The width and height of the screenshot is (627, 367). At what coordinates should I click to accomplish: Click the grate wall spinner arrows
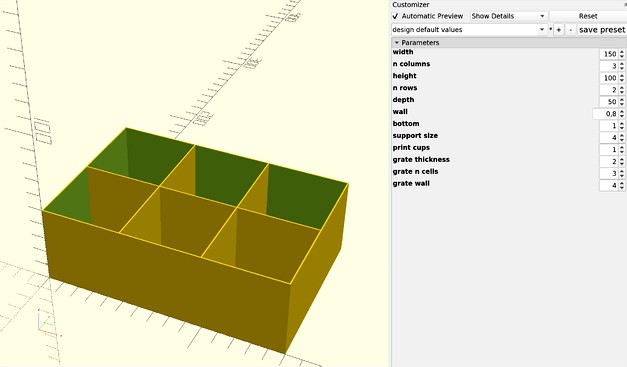coord(622,185)
